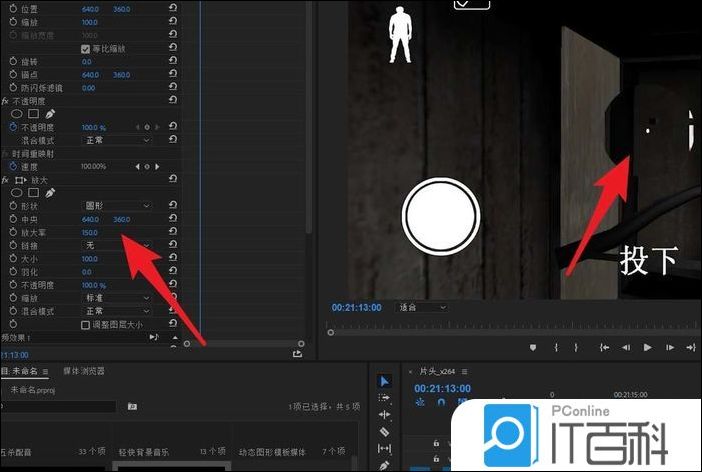
Task: Click the 大小 value 100.0
Action: point(90,258)
